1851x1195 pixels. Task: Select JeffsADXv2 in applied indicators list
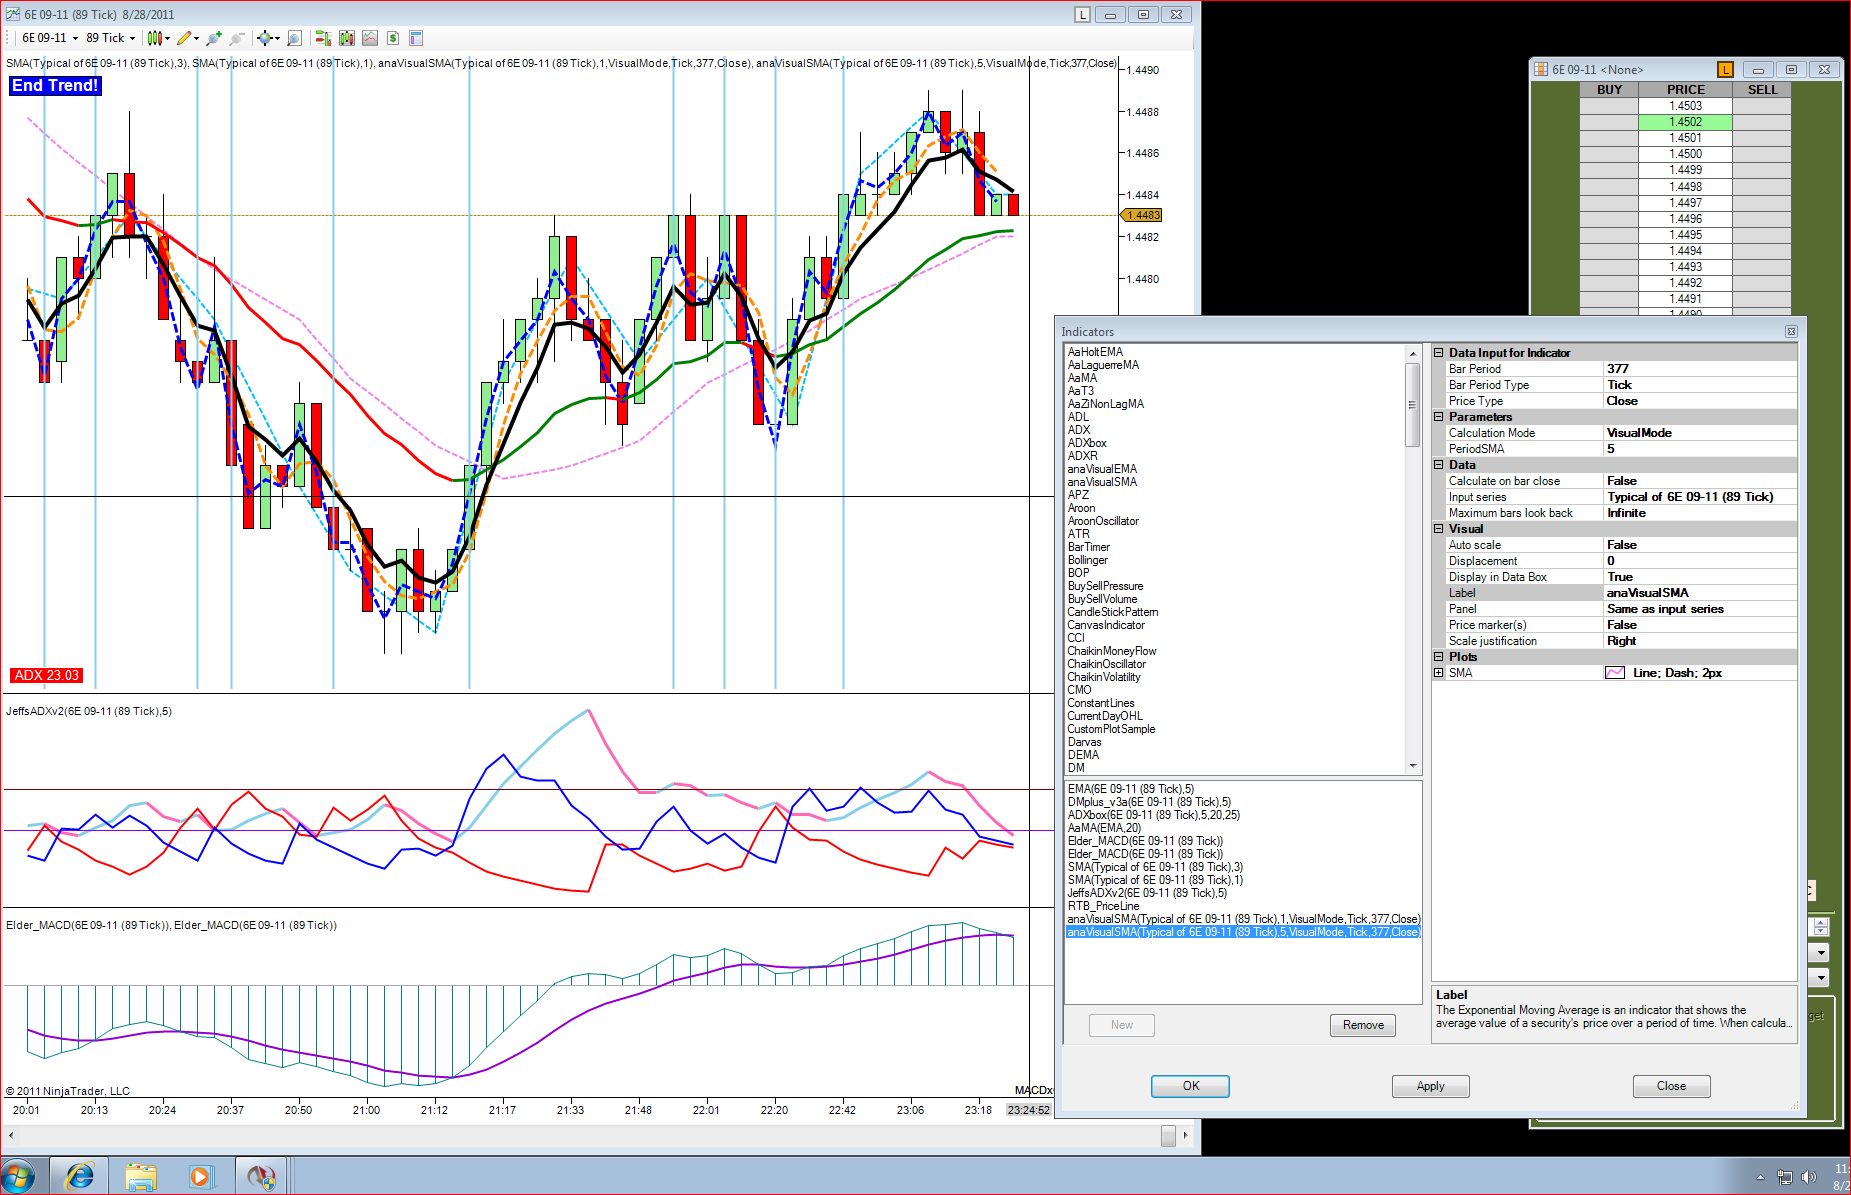coord(1147,893)
